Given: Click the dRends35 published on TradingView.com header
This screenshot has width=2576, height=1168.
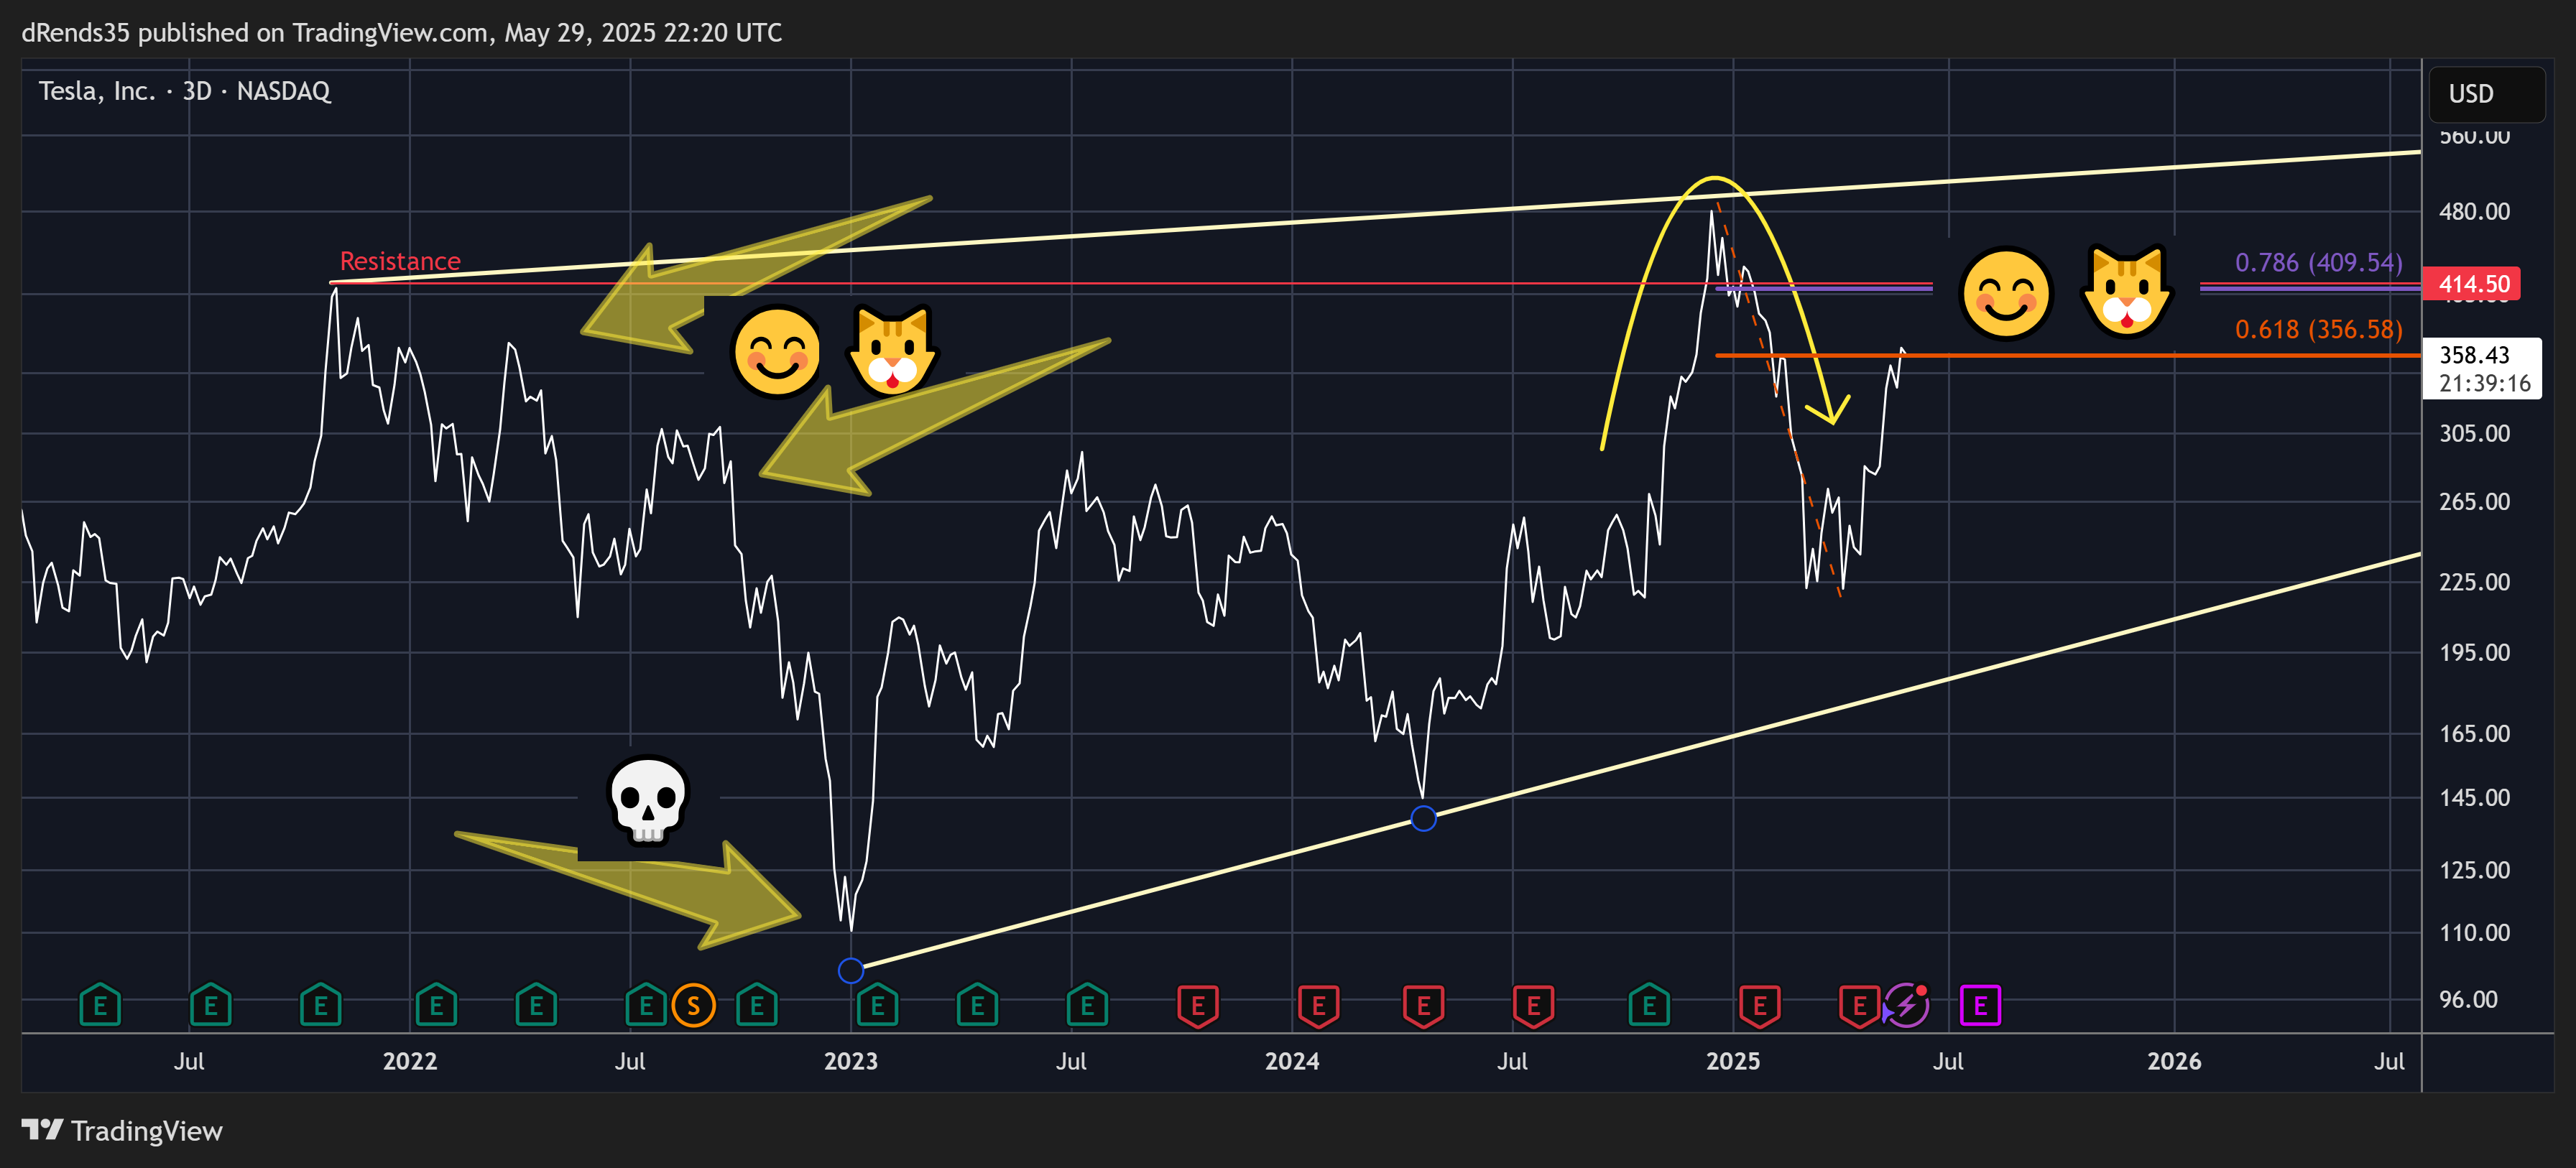Looking at the screenshot, I should click(x=401, y=33).
